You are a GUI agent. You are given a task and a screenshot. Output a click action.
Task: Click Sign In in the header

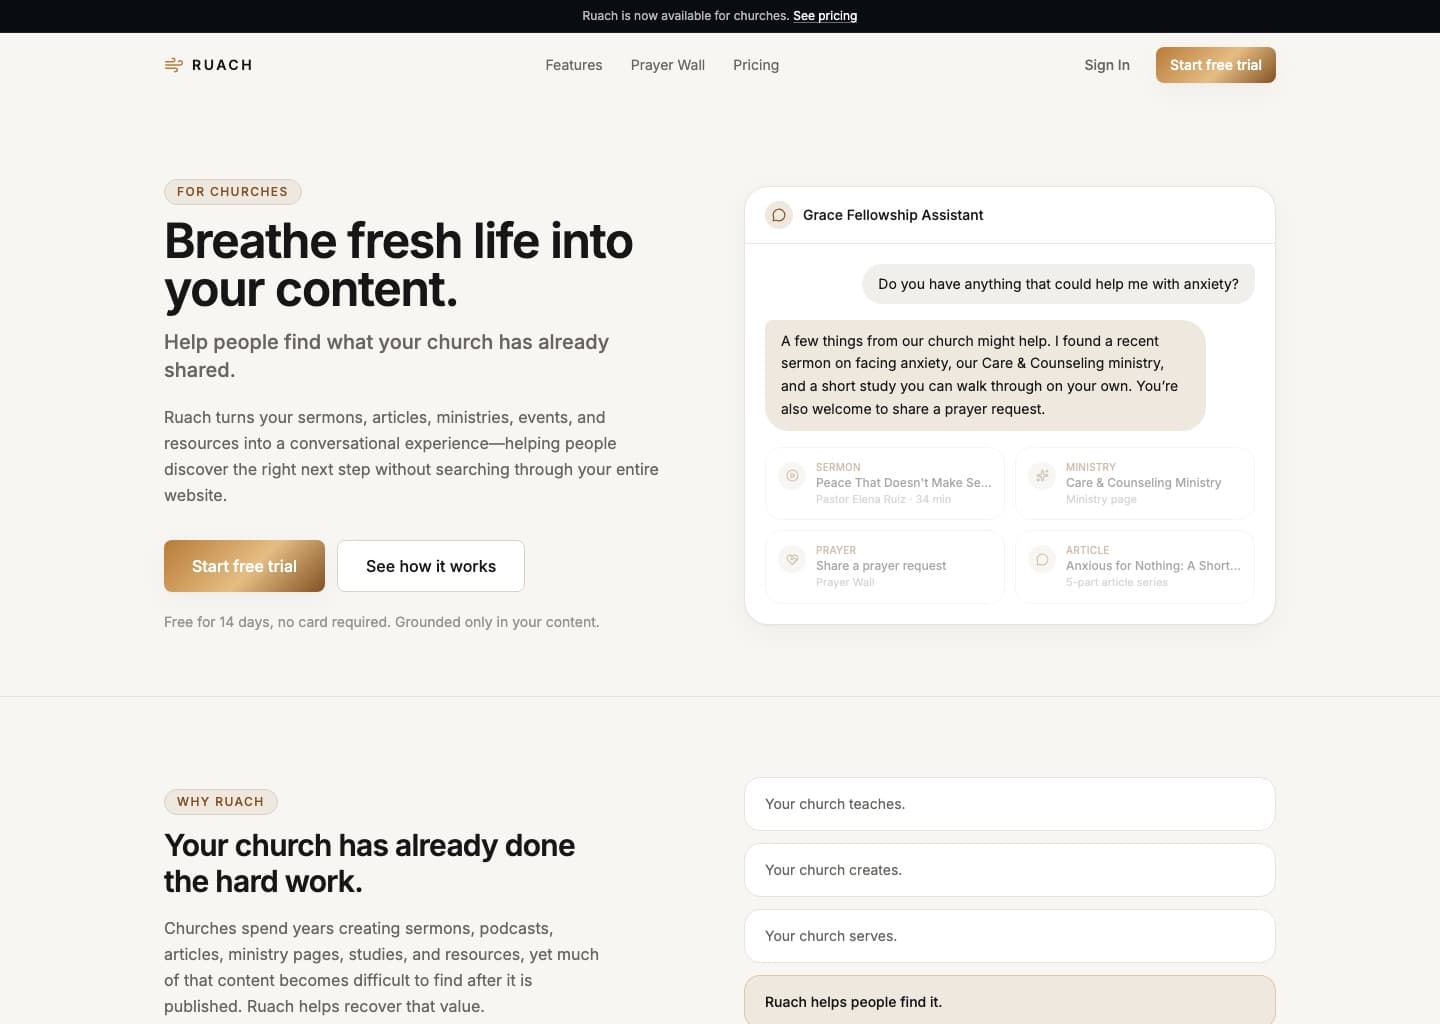[1107, 65]
